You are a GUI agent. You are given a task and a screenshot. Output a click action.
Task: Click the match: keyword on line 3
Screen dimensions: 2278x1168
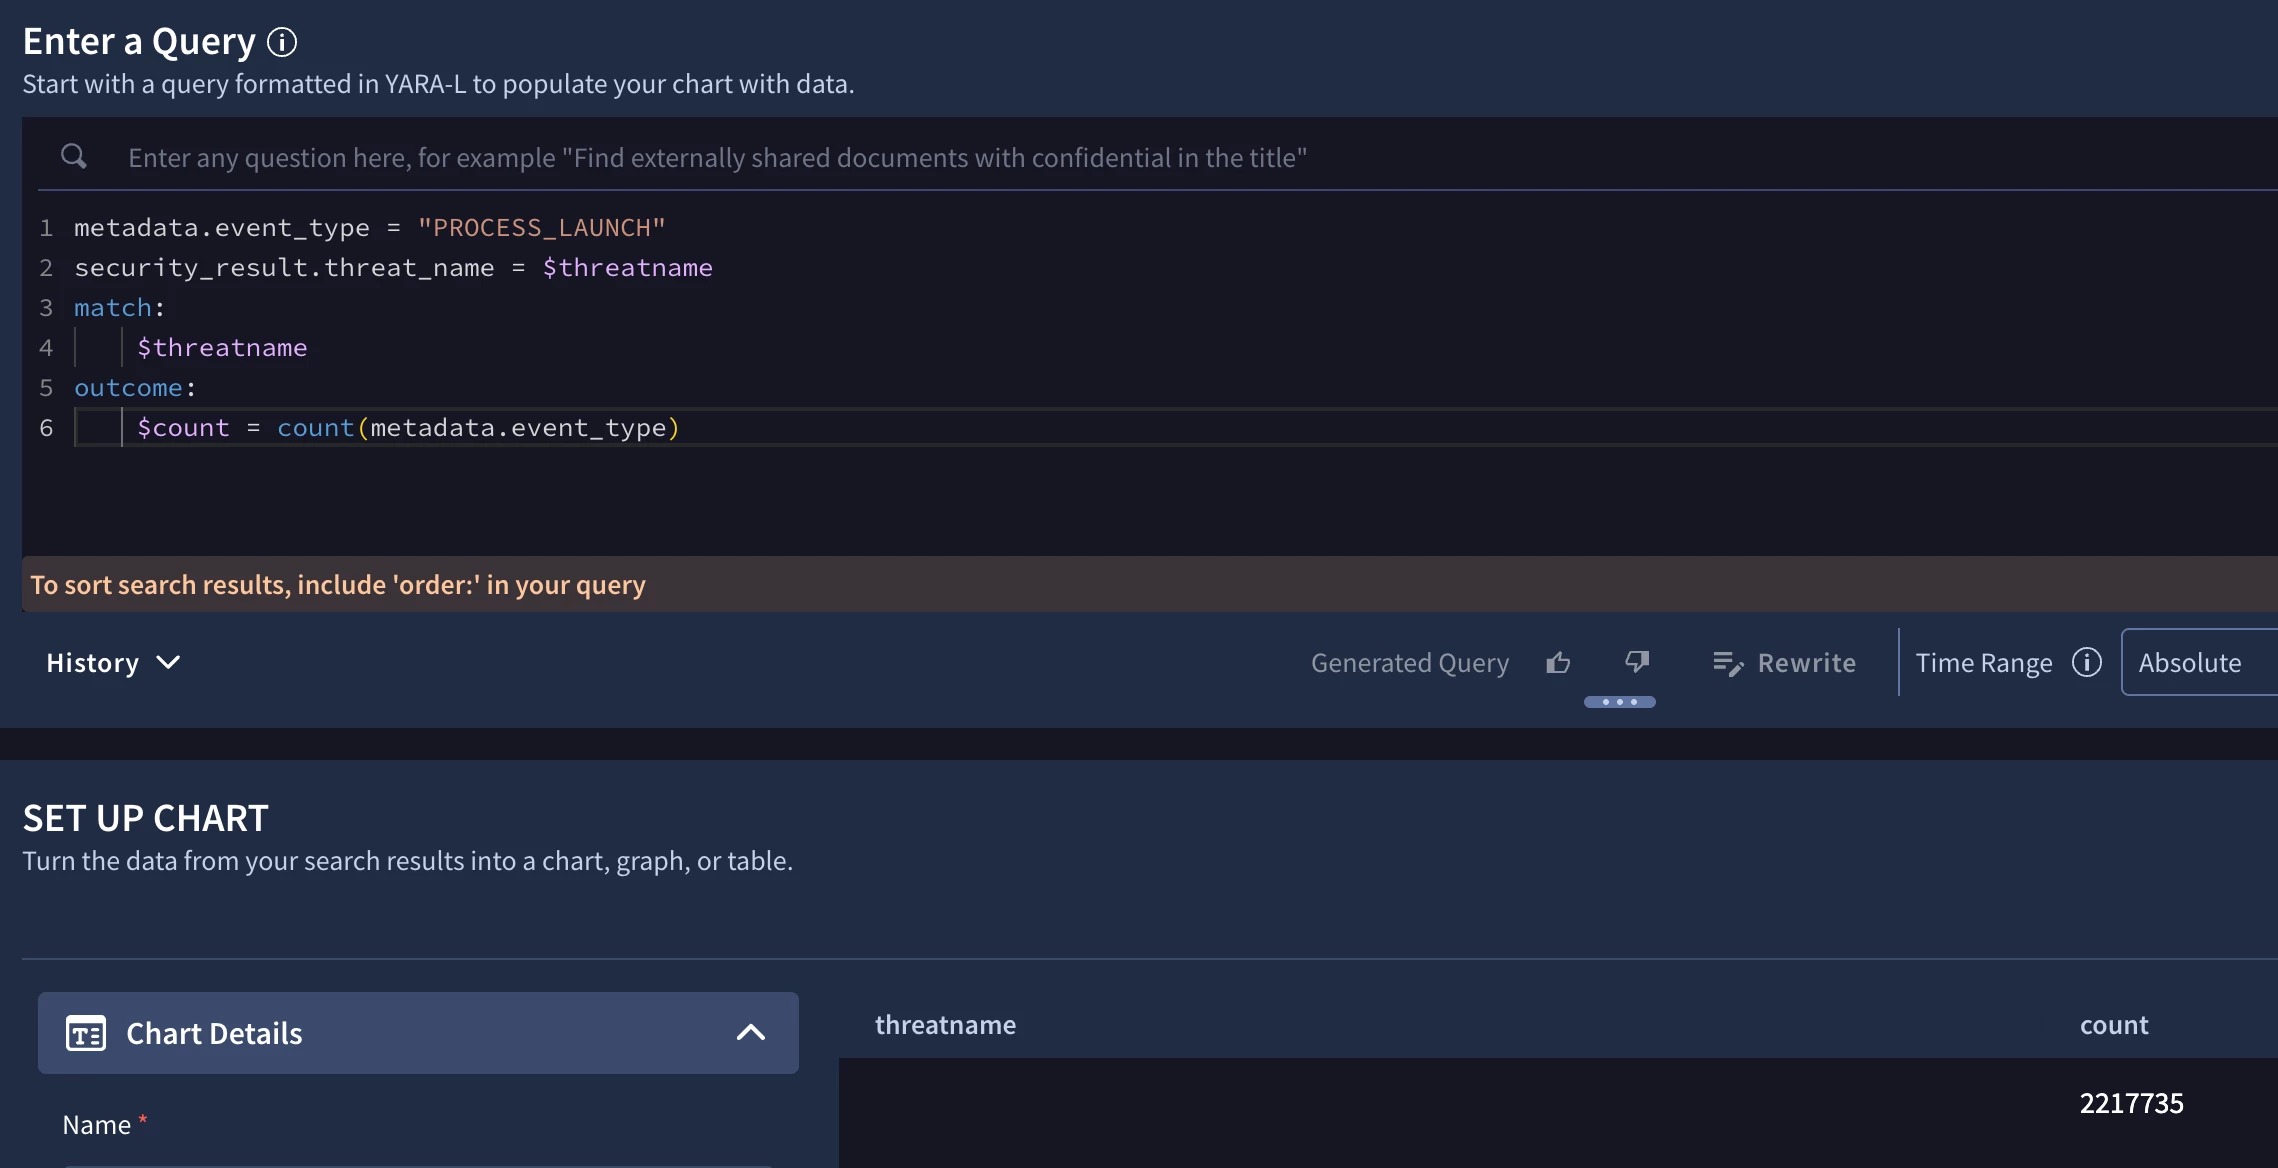point(119,308)
